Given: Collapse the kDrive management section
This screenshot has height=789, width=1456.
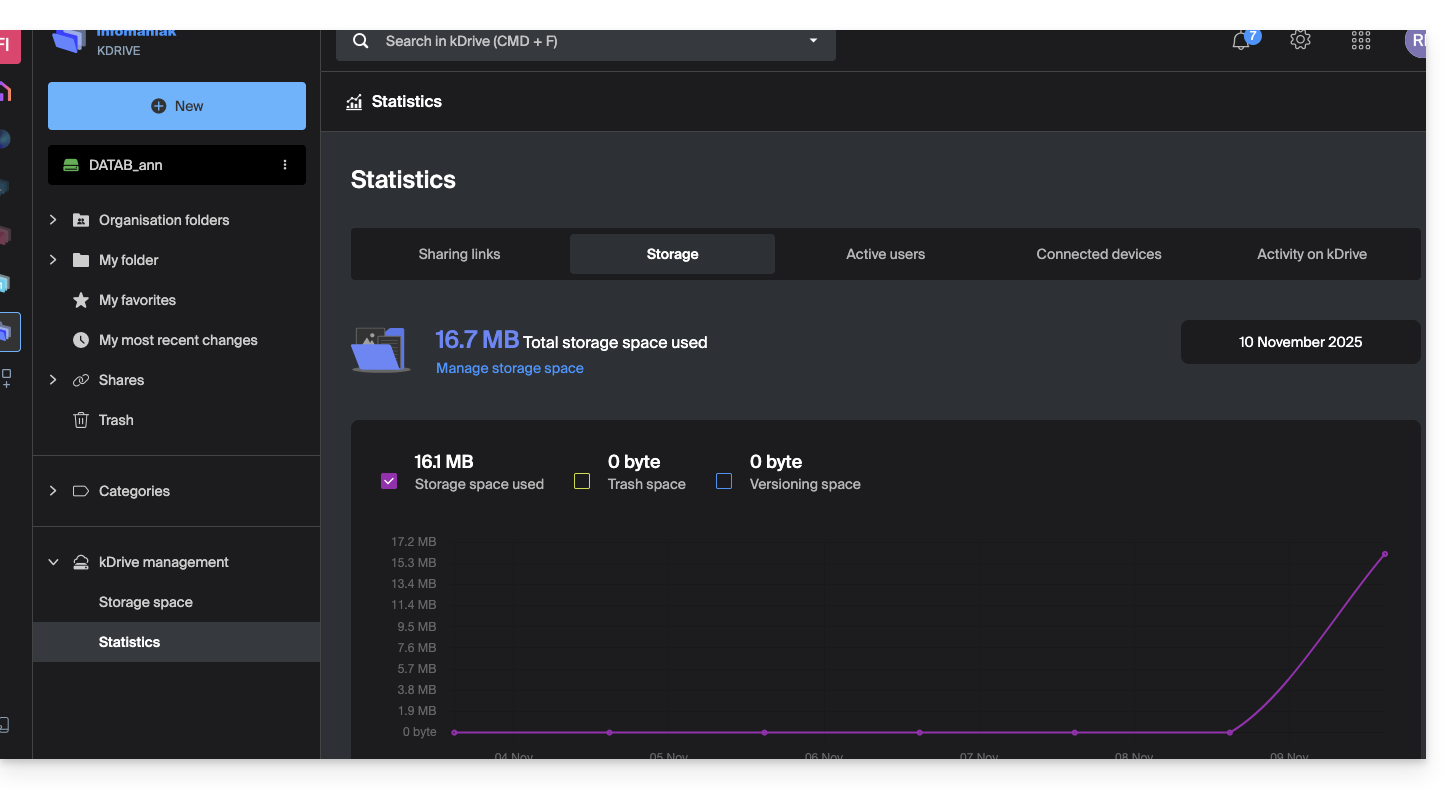Looking at the screenshot, I should click(53, 562).
